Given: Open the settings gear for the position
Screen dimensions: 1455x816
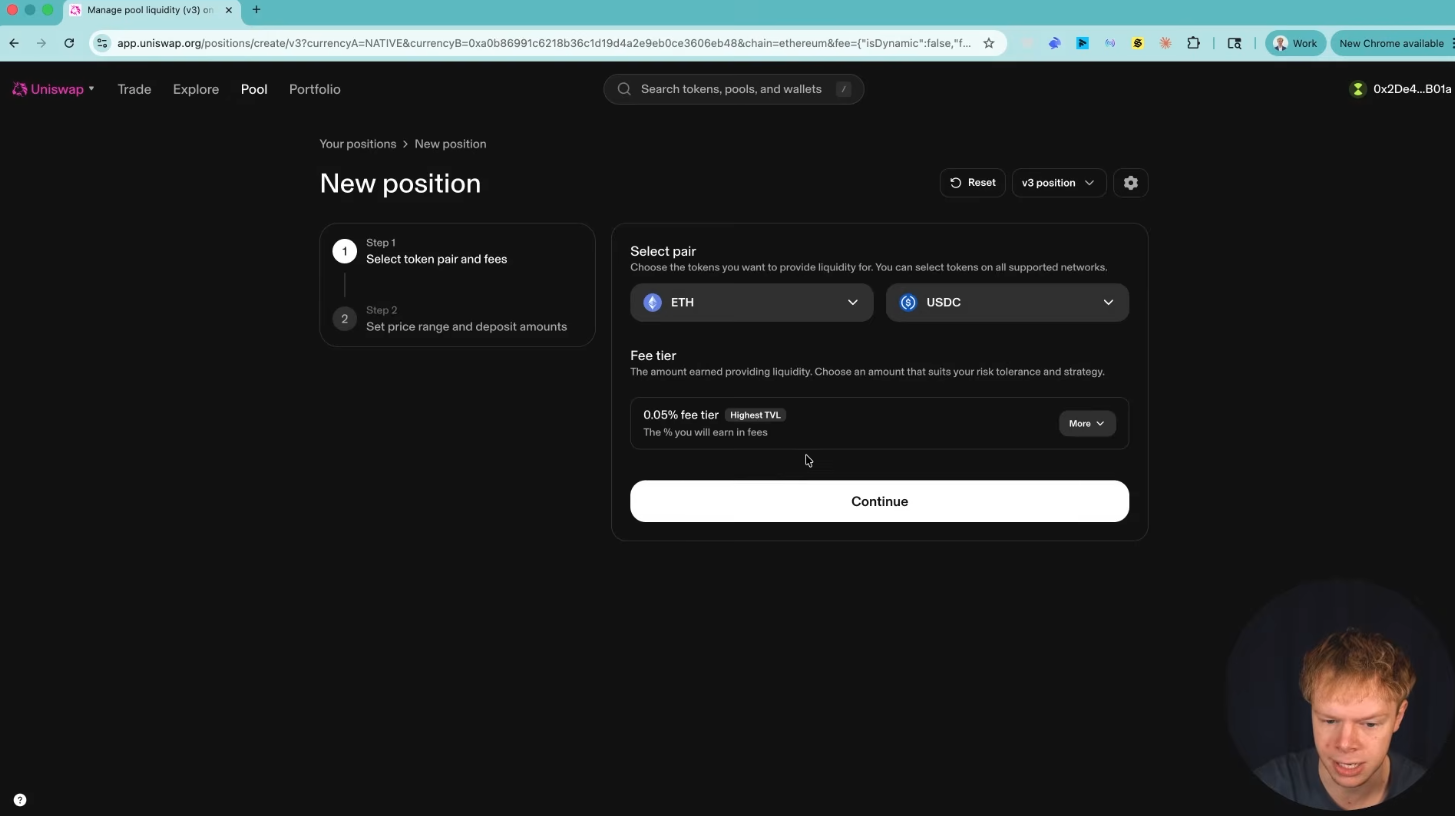Looking at the screenshot, I should pyautogui.click(x=1131, y=183).
